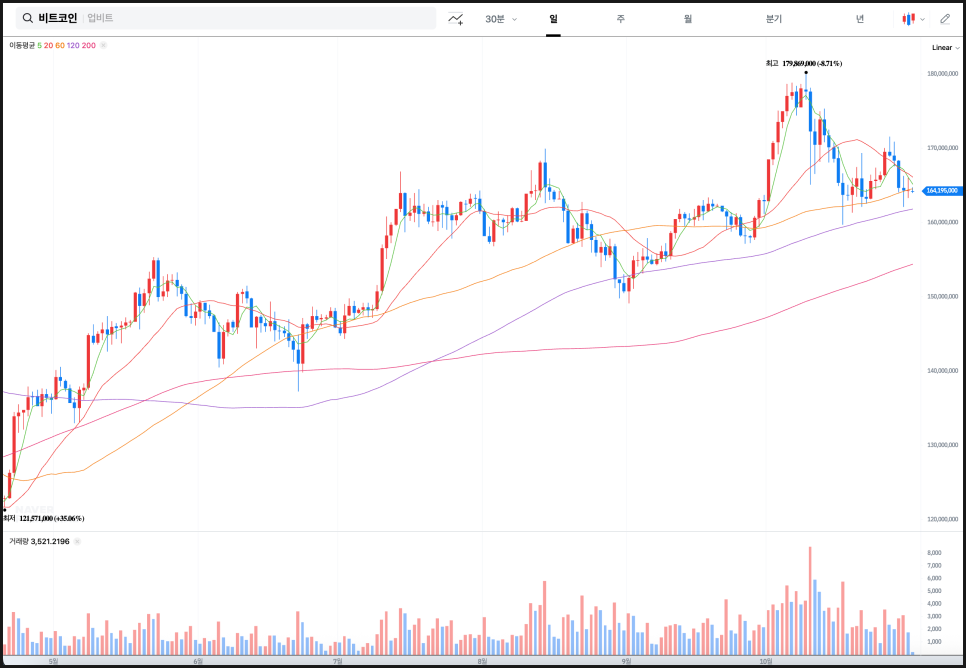Click the pencil drawing tool icon
Screen dimensions: 966x668
pyautogui.click(x=945, y=18)
